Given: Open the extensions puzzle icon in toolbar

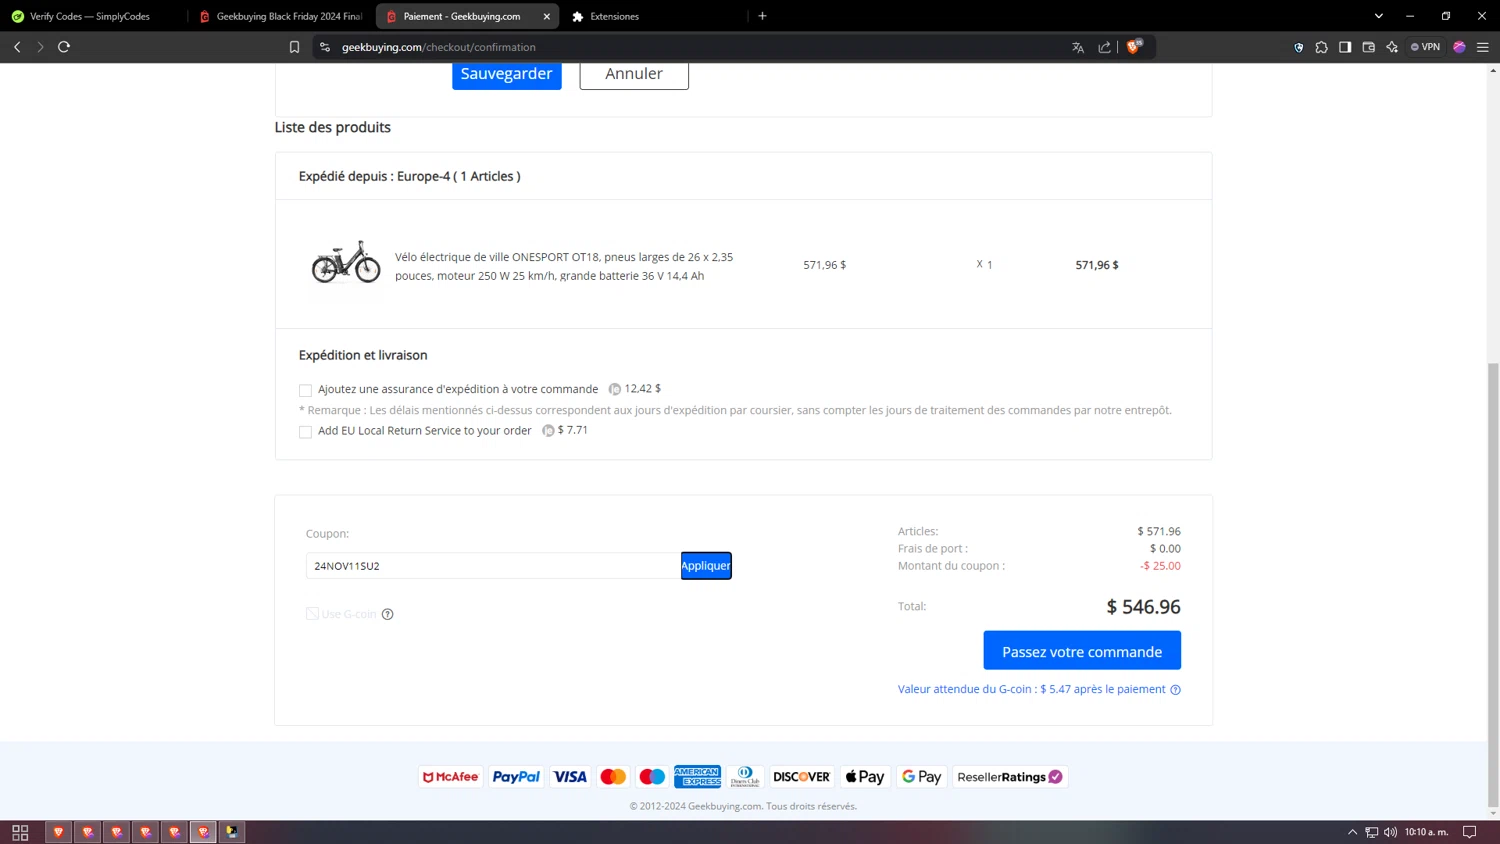Looking at the screenshot, I should 1322,47.
